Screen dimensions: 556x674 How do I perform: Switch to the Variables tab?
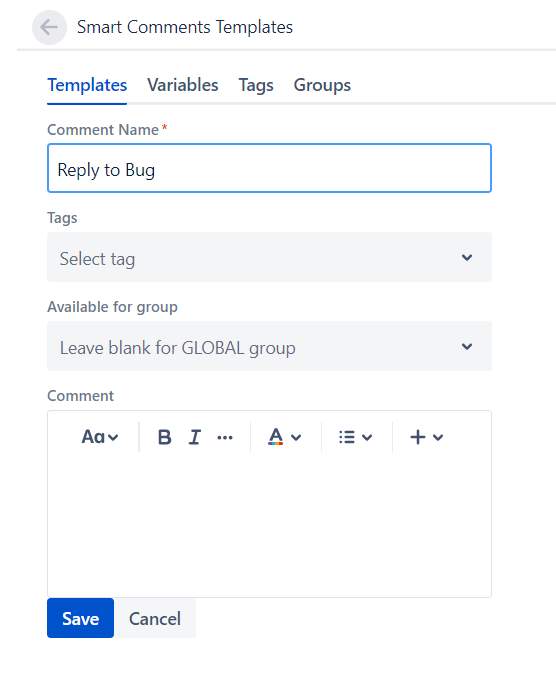coord(183,85)
